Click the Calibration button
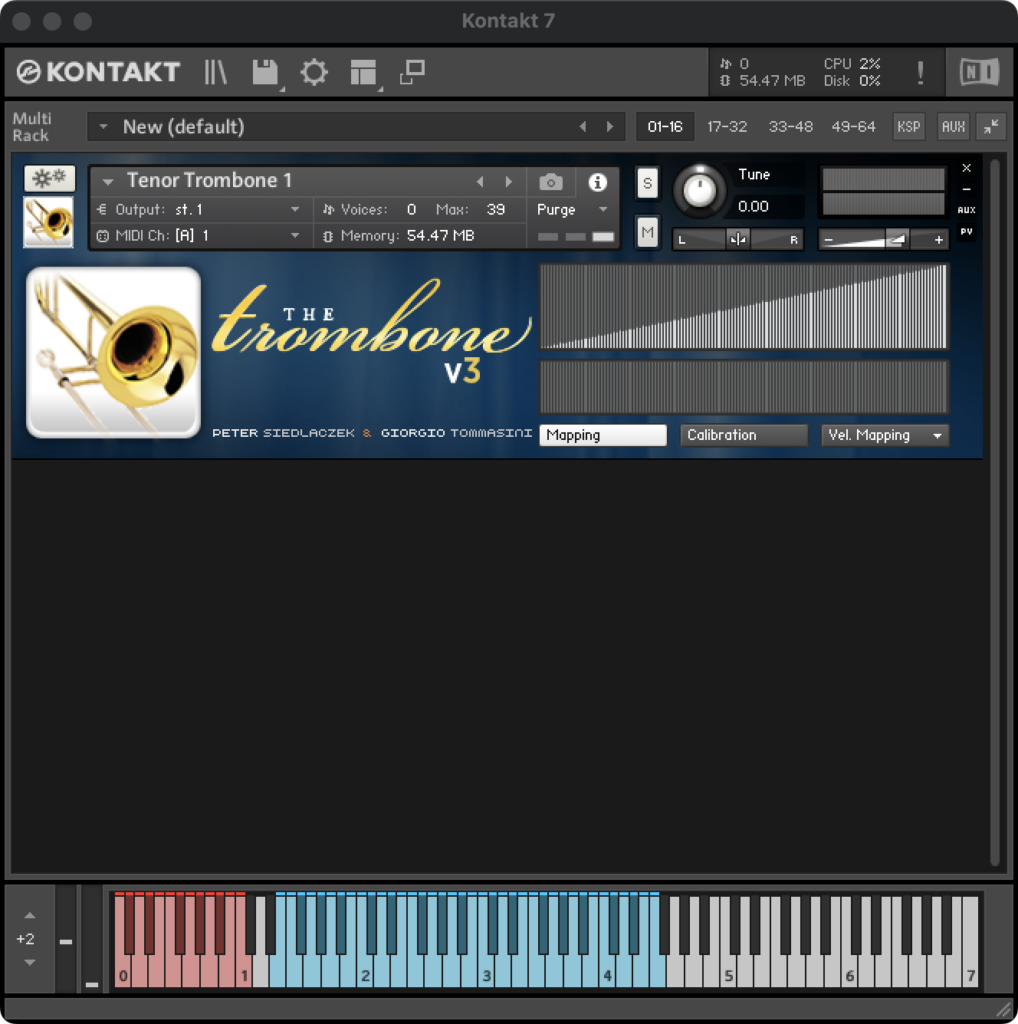The height and width of the screenshot is (1024, 1018). (744, 435)
